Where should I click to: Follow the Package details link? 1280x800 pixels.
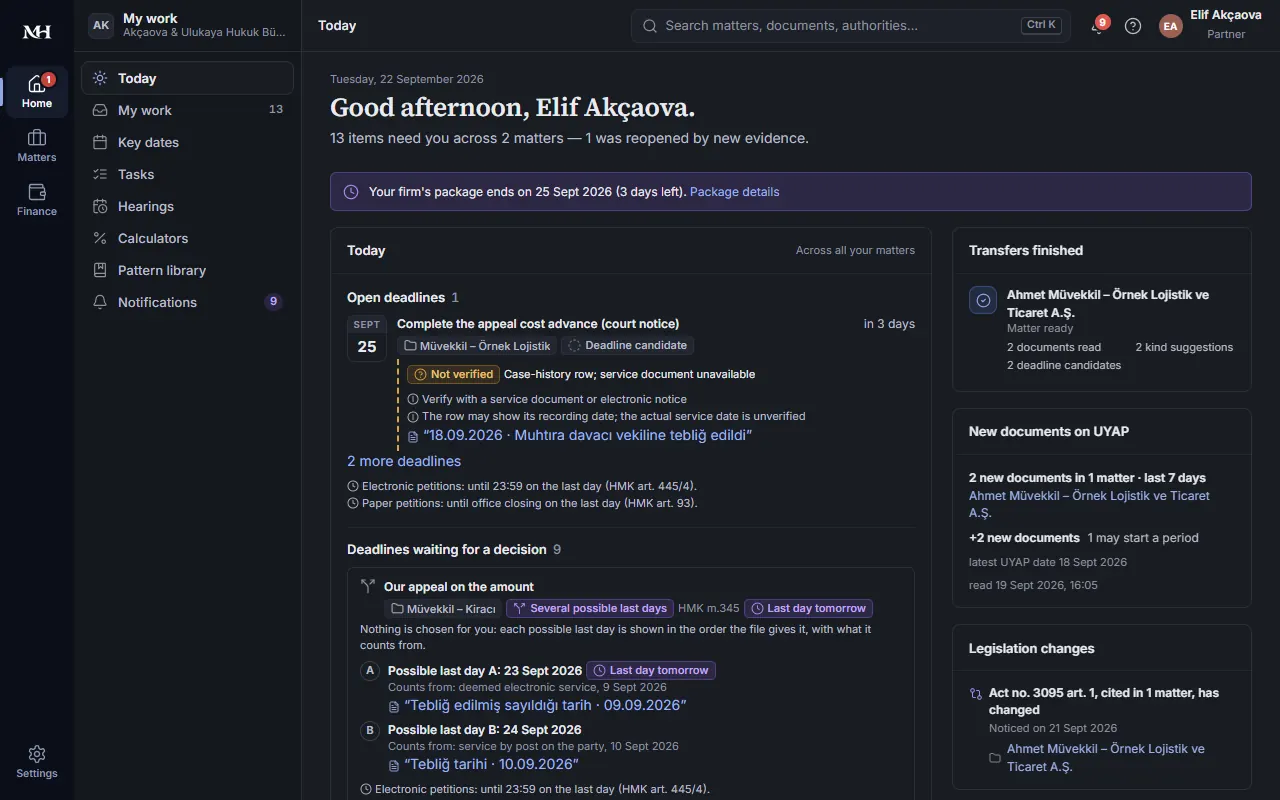pos(734,192)
